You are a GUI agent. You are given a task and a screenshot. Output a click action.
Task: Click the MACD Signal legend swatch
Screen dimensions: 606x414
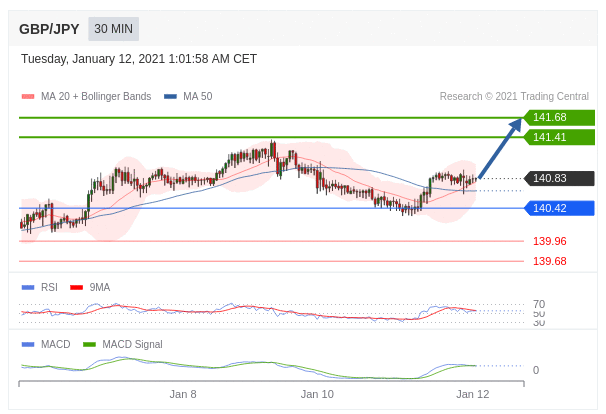click(x=89, y=344)
